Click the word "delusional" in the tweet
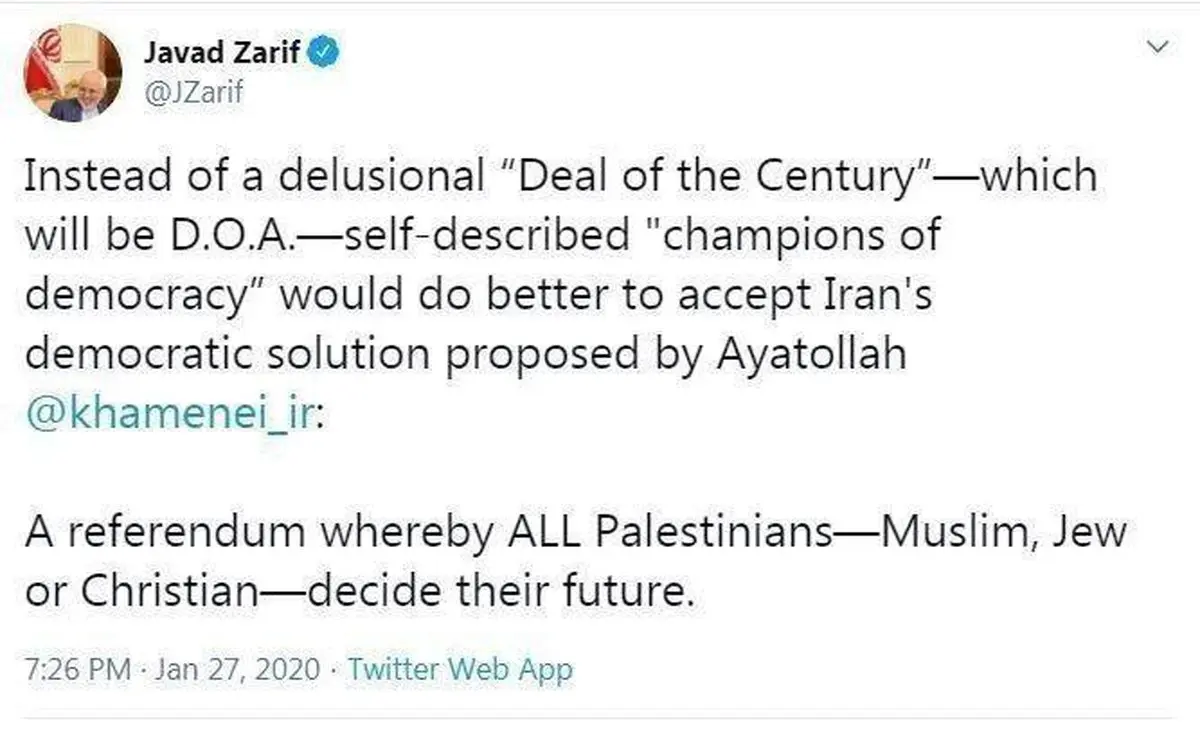This screenshot has width=1200, height=730. click(x=379, y=178)
